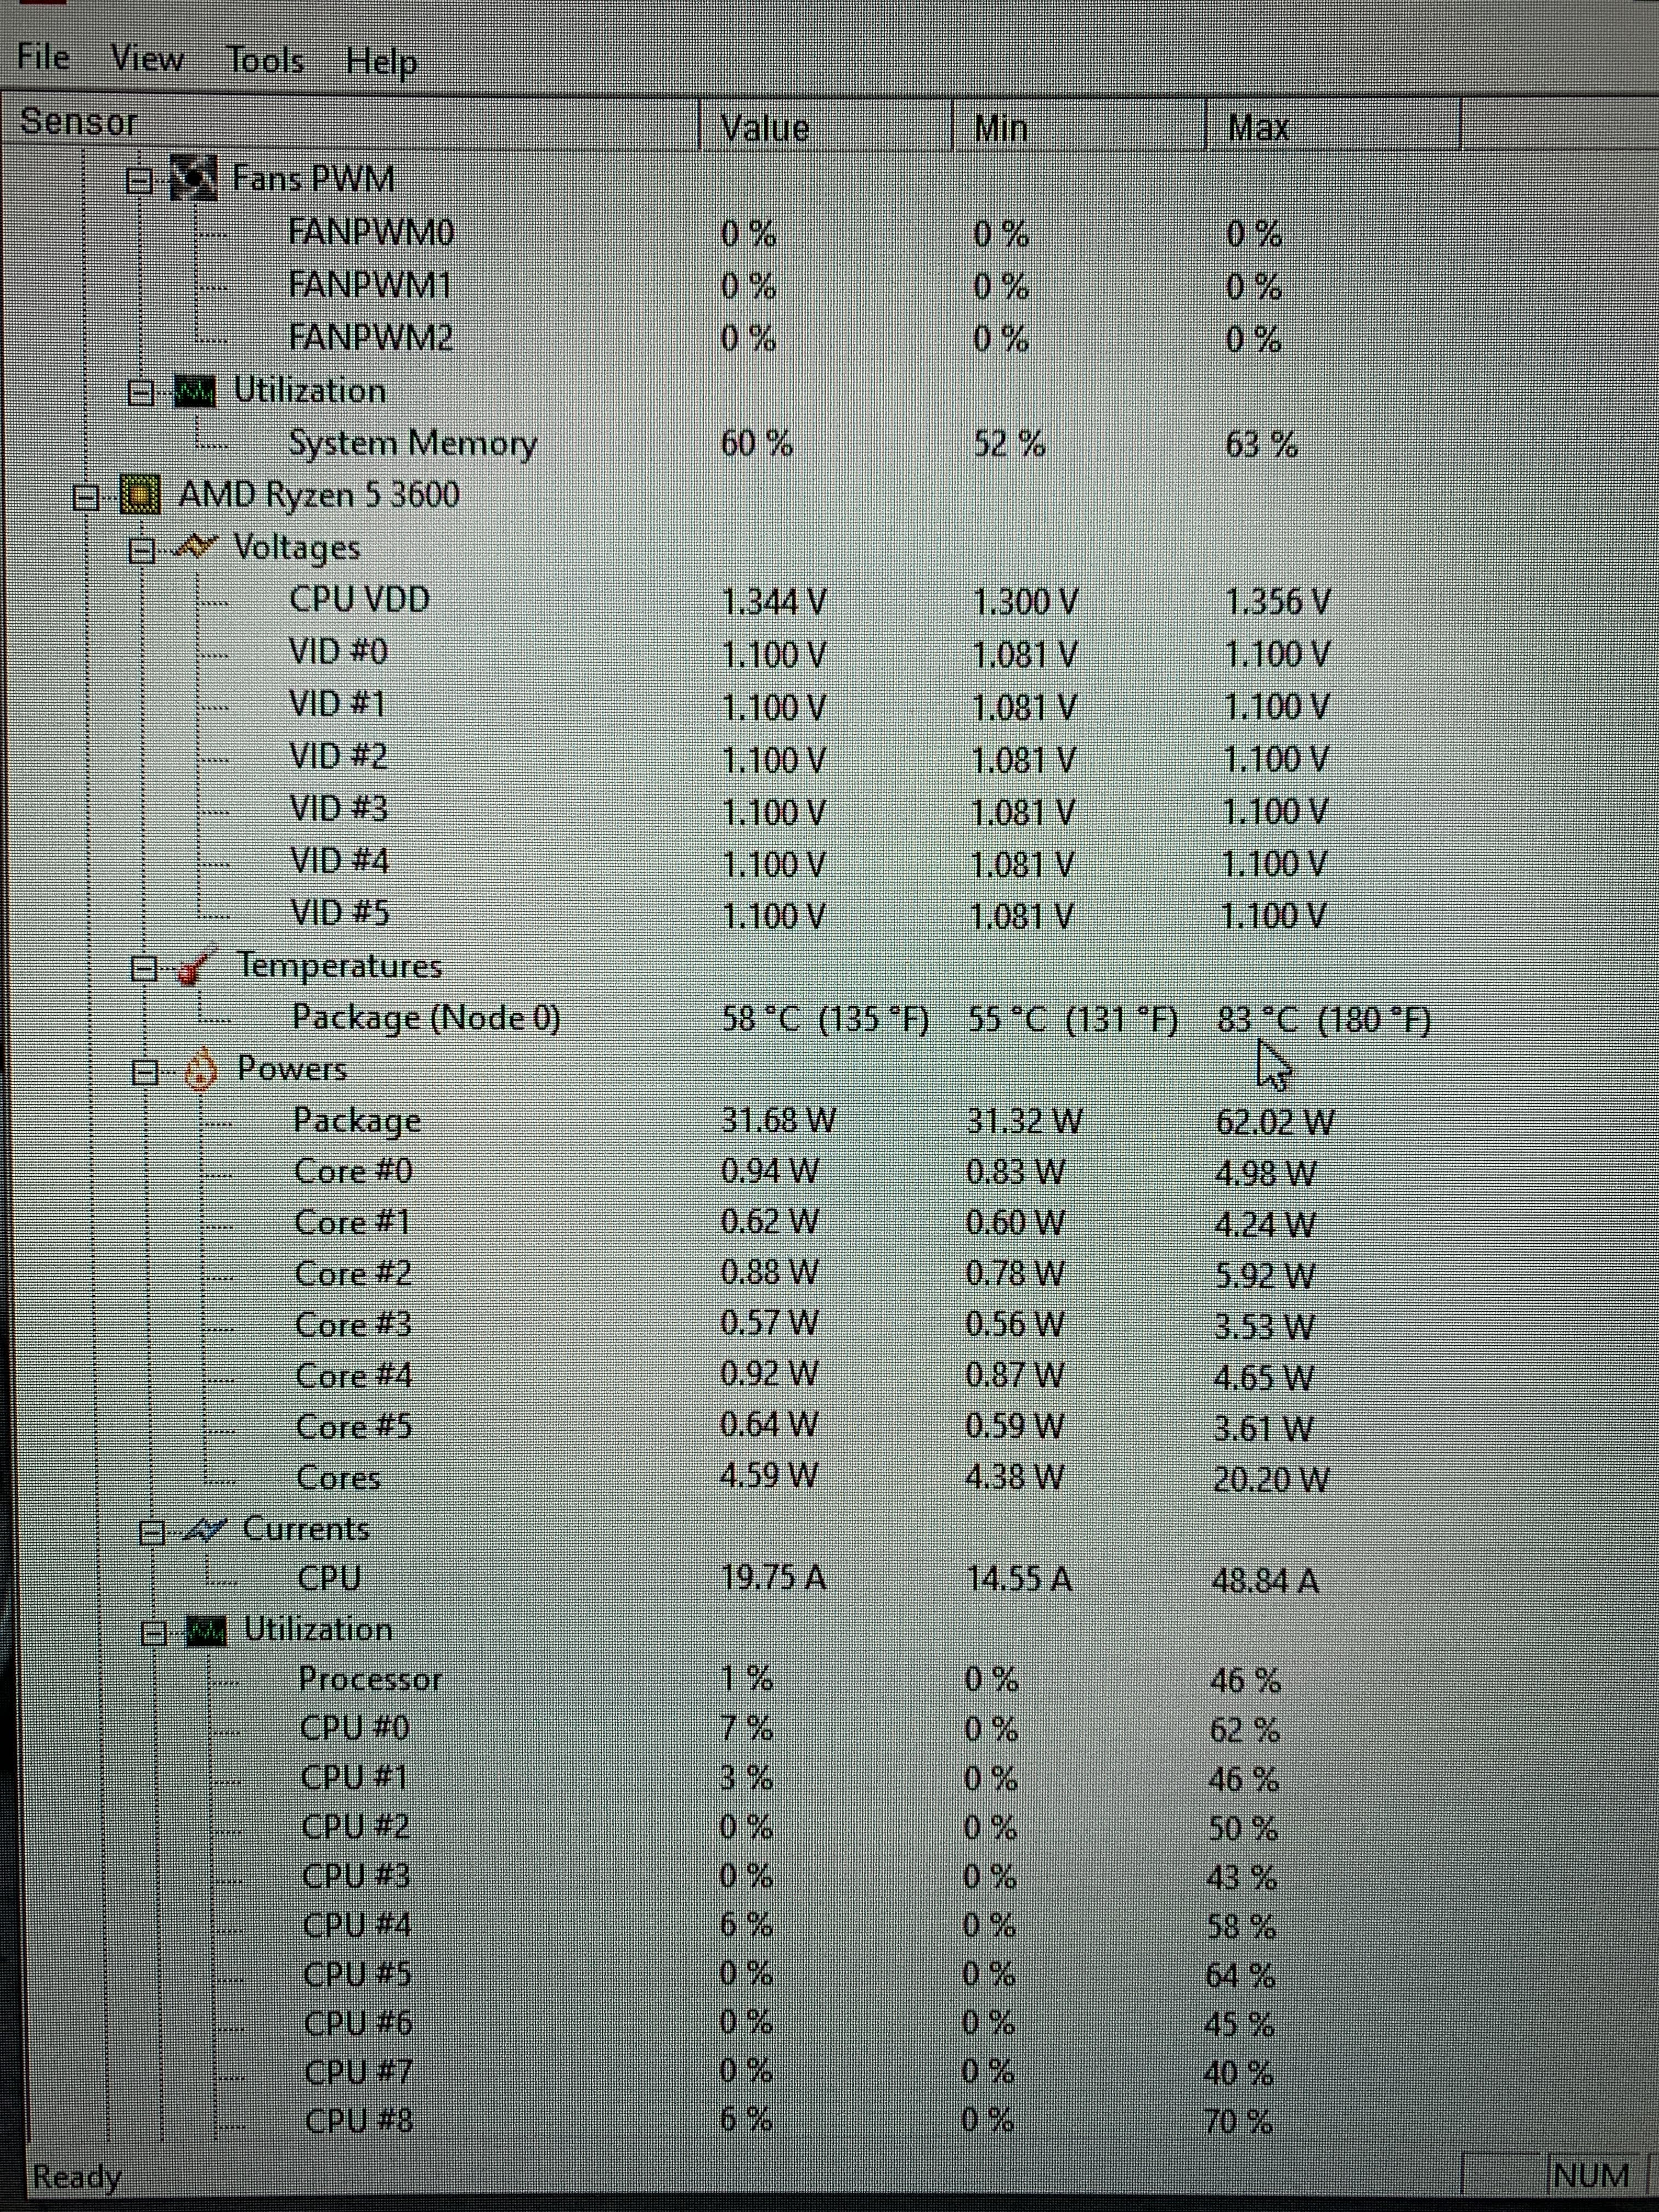Click the Currents wave icon
The width and height of the screenshot is (1659, 2212).
coord(205,1530)
